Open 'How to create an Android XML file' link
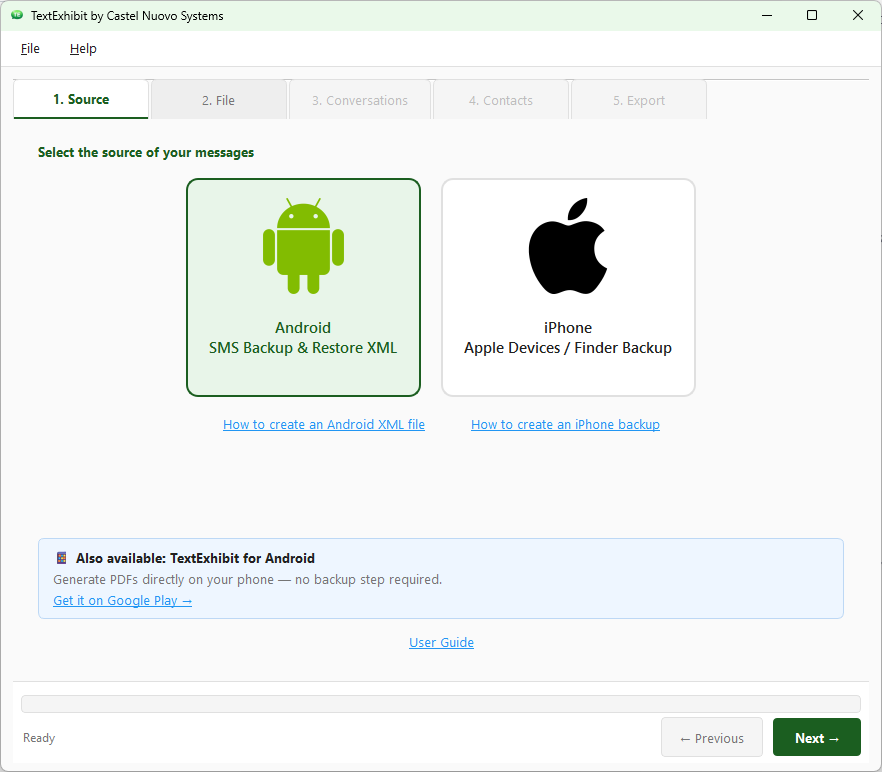Screen dimensions: 882x772 [x=324, y=424]
